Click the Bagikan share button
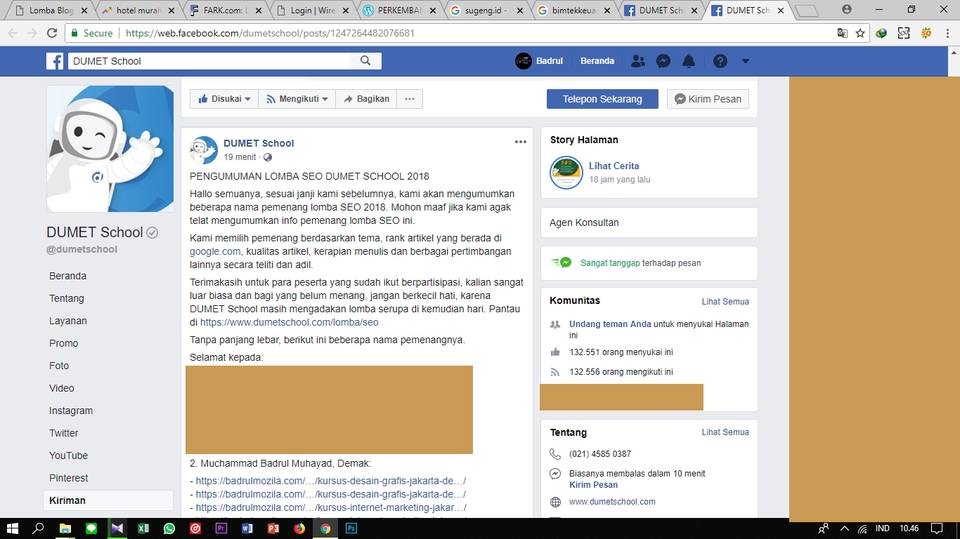The image size is (960, 539). click(x=366, y=99)
